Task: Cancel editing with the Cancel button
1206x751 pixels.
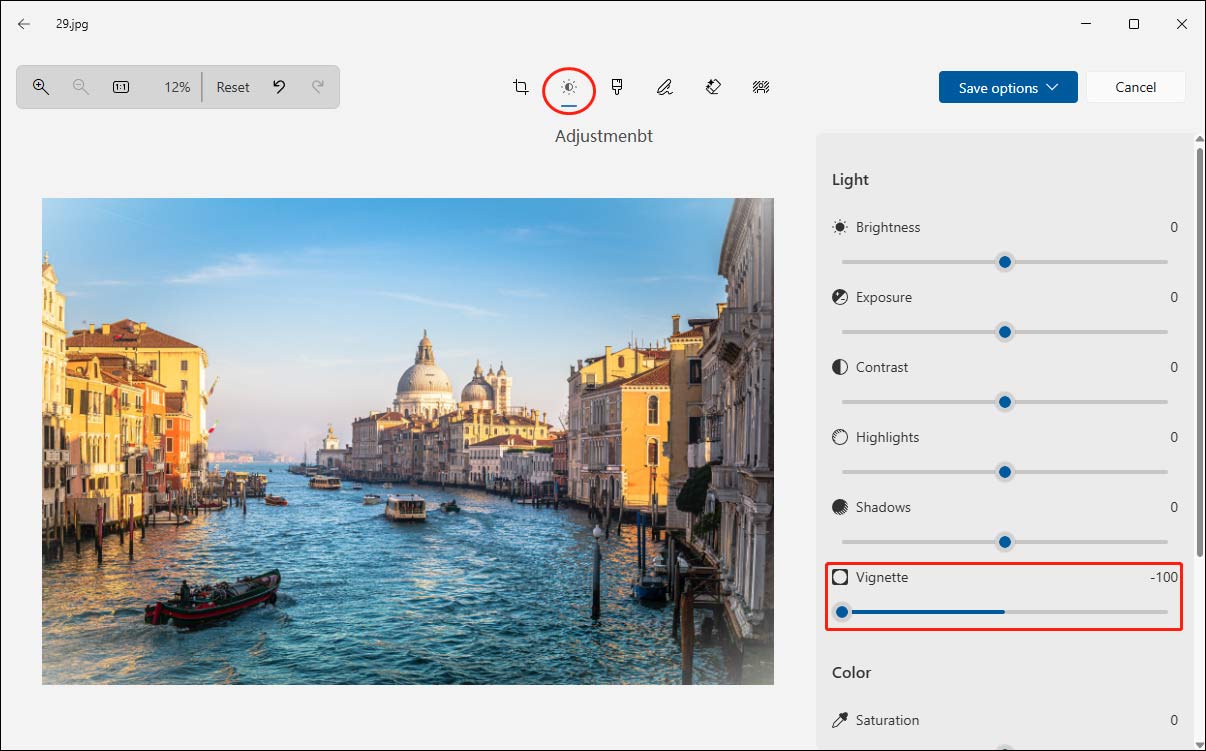Action: click(x=1135, y=87)
